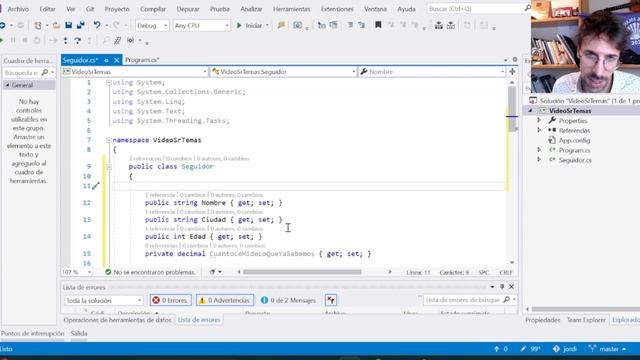The image size is (640, 360).
Task: Toggle the 0 Advertencias filter button
Action: pyautogui.click(x=225, y=300)
